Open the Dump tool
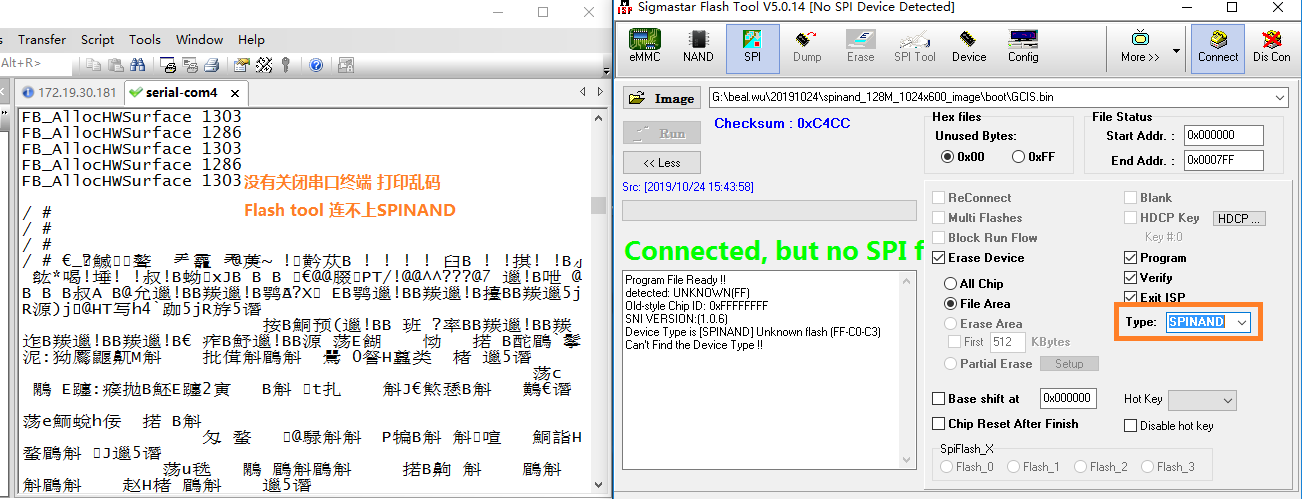Viewport: 1302px width, 499px height. [807, 46]
